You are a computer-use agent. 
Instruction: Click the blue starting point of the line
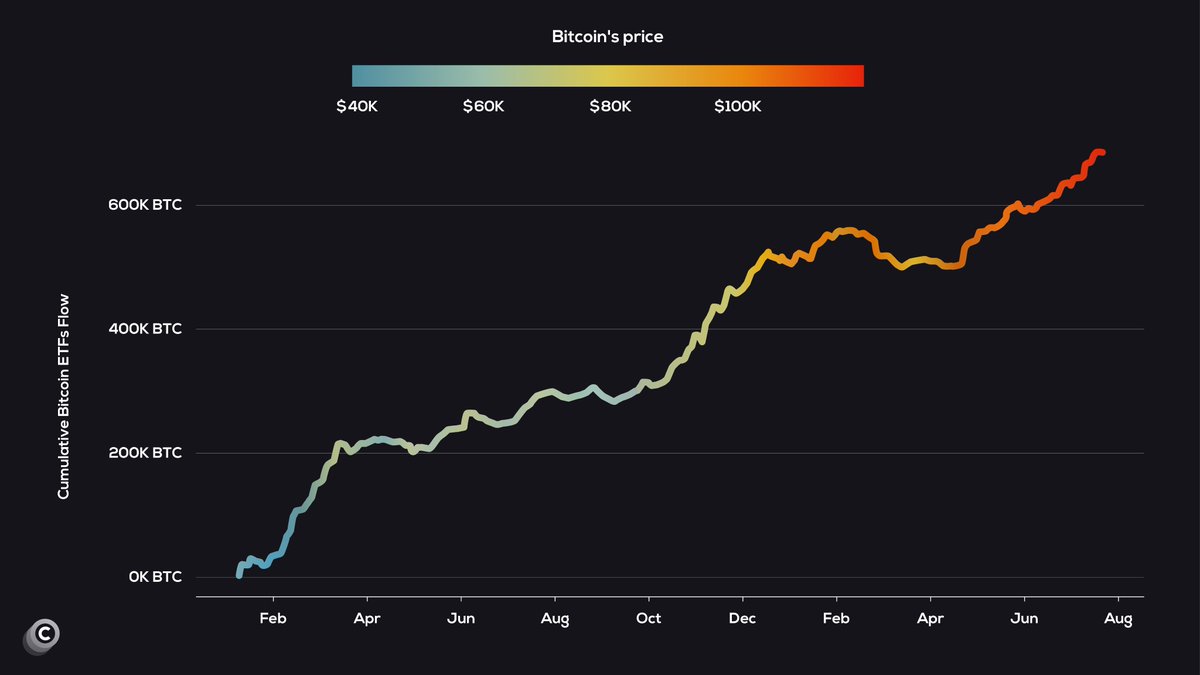pyautogui.click(x=238, y=575)
